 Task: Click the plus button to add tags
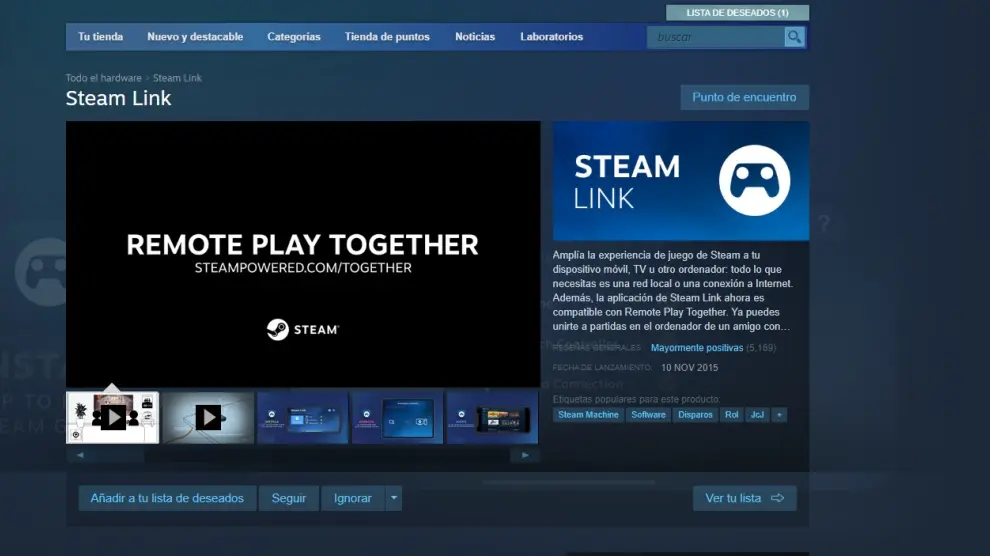(x=779, y=415)
